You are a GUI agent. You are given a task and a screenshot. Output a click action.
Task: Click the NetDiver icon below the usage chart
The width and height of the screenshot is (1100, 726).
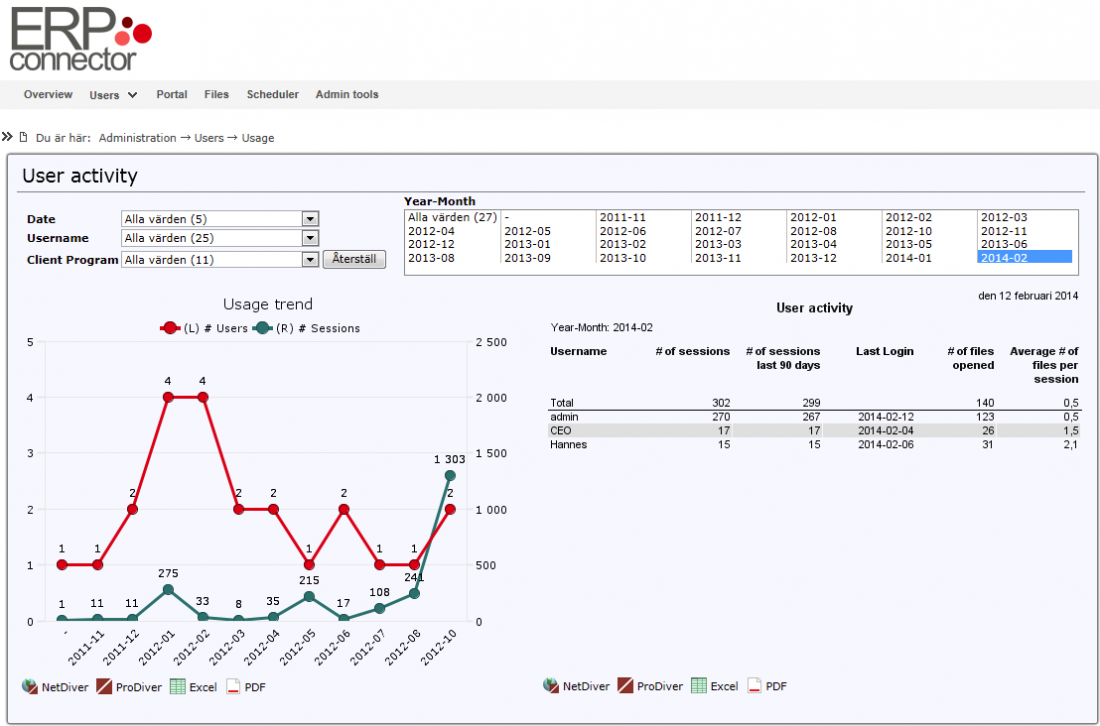(30, 687)
